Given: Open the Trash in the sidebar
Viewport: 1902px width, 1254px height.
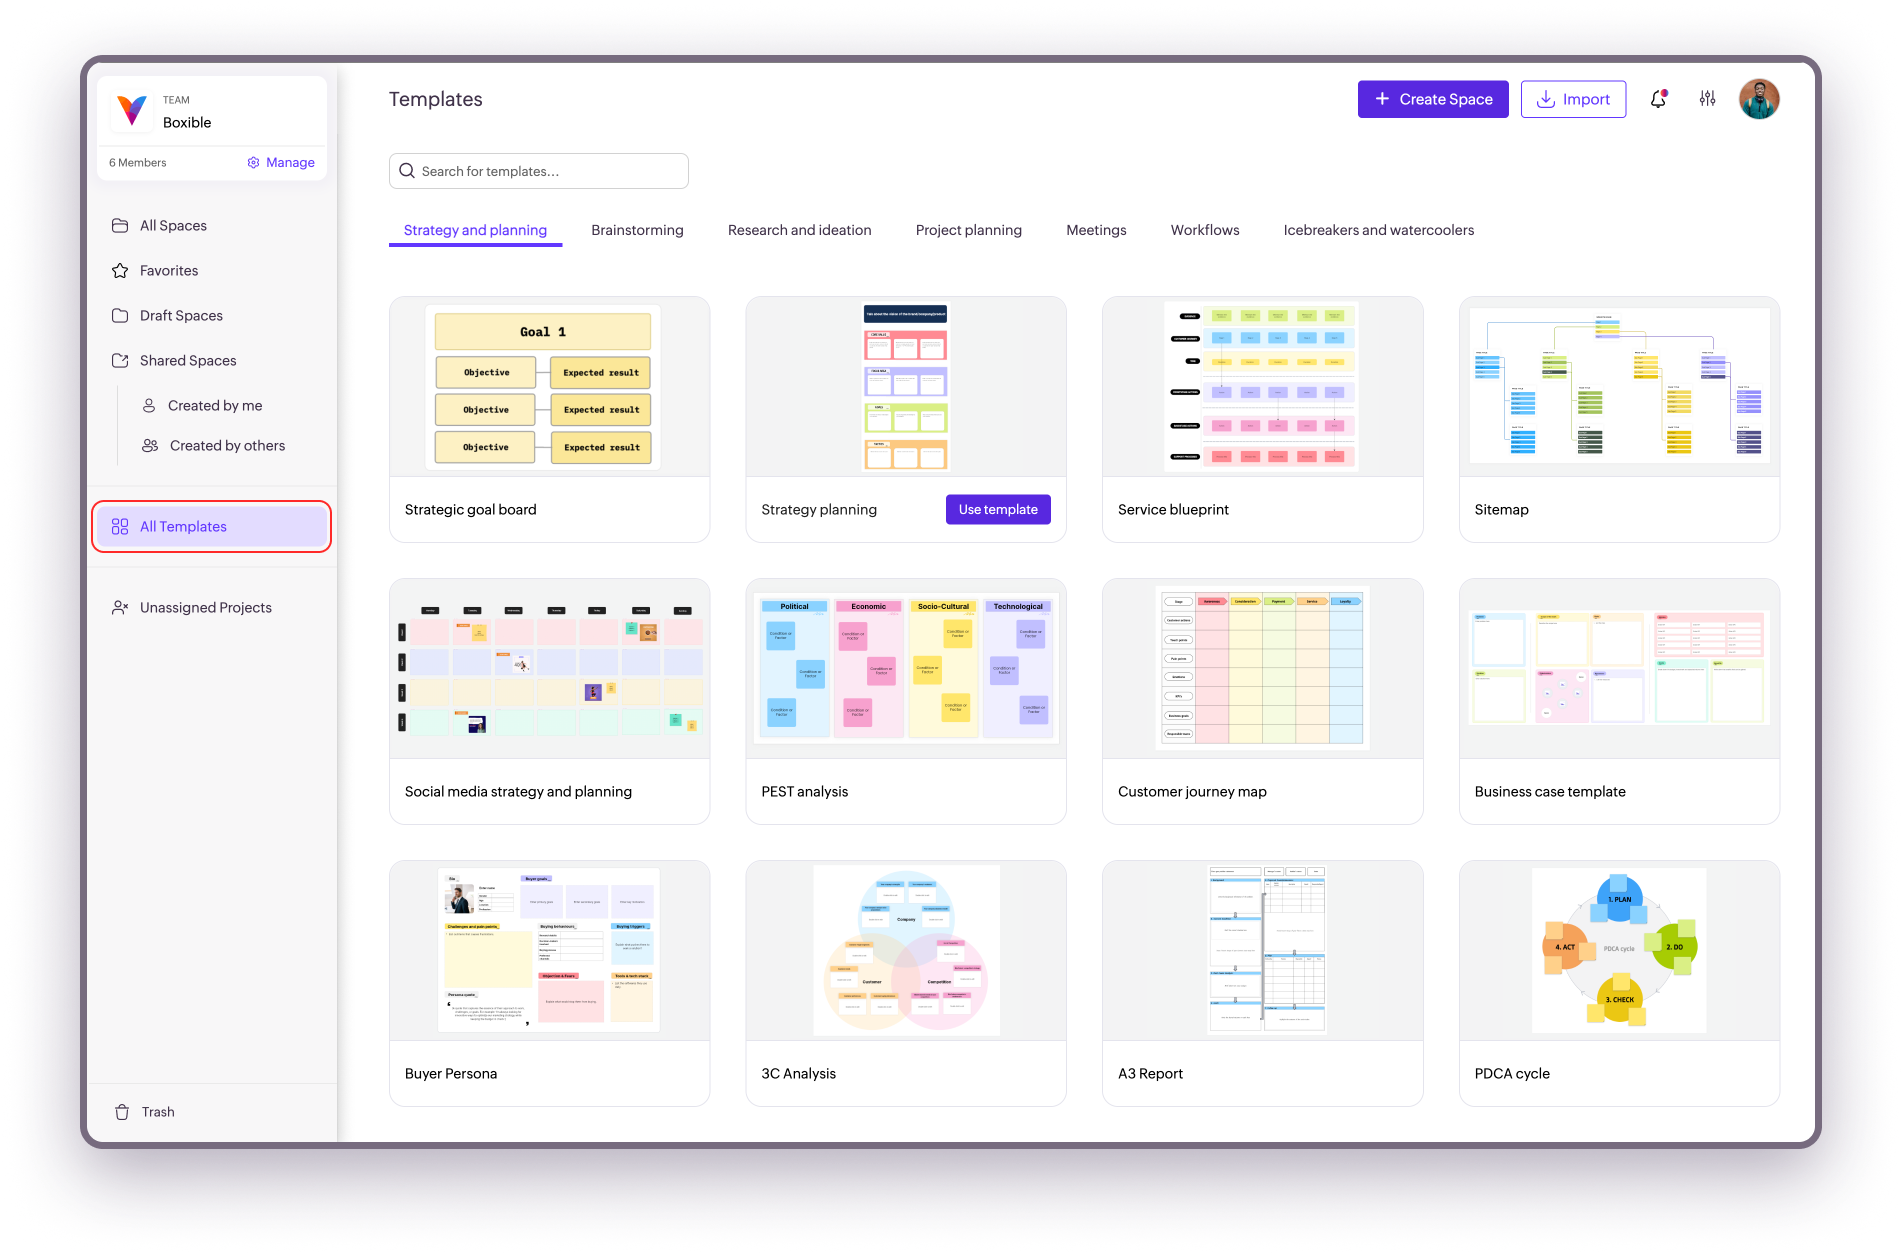Looking at the screenshot, I should [157, 1112].
